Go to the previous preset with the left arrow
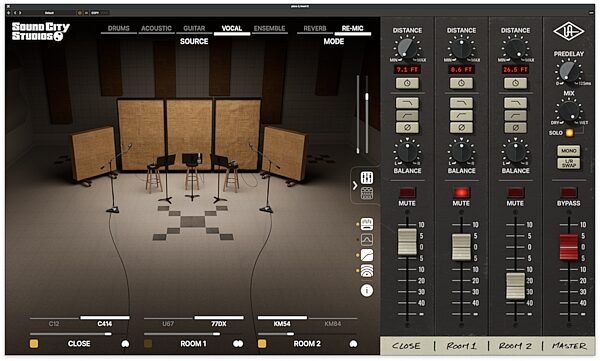The image size is (600, 361). point(15,13)
